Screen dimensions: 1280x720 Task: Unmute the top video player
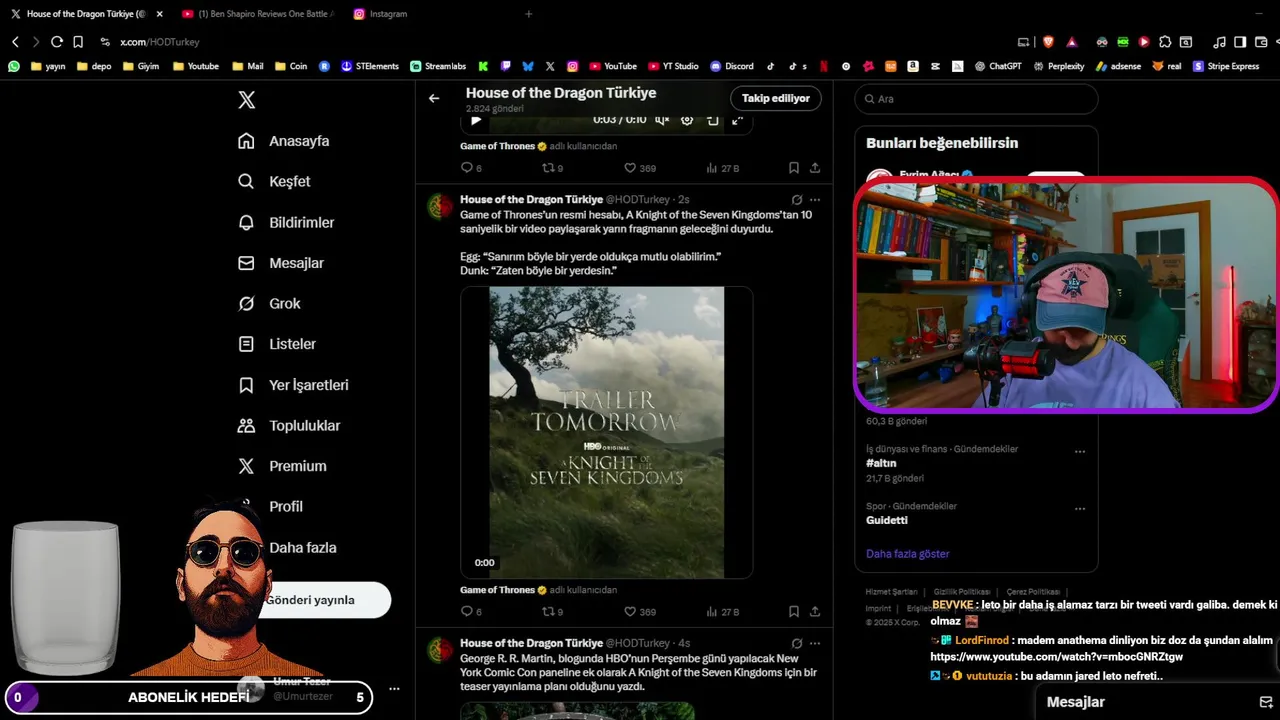(661, 120)
